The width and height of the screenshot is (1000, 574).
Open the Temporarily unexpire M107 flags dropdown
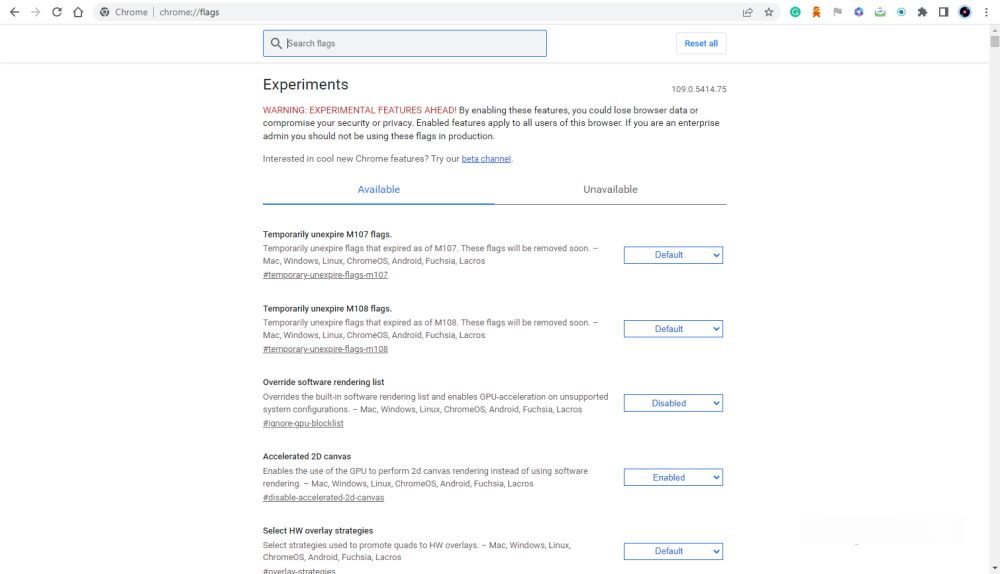[x=673, y=255]
